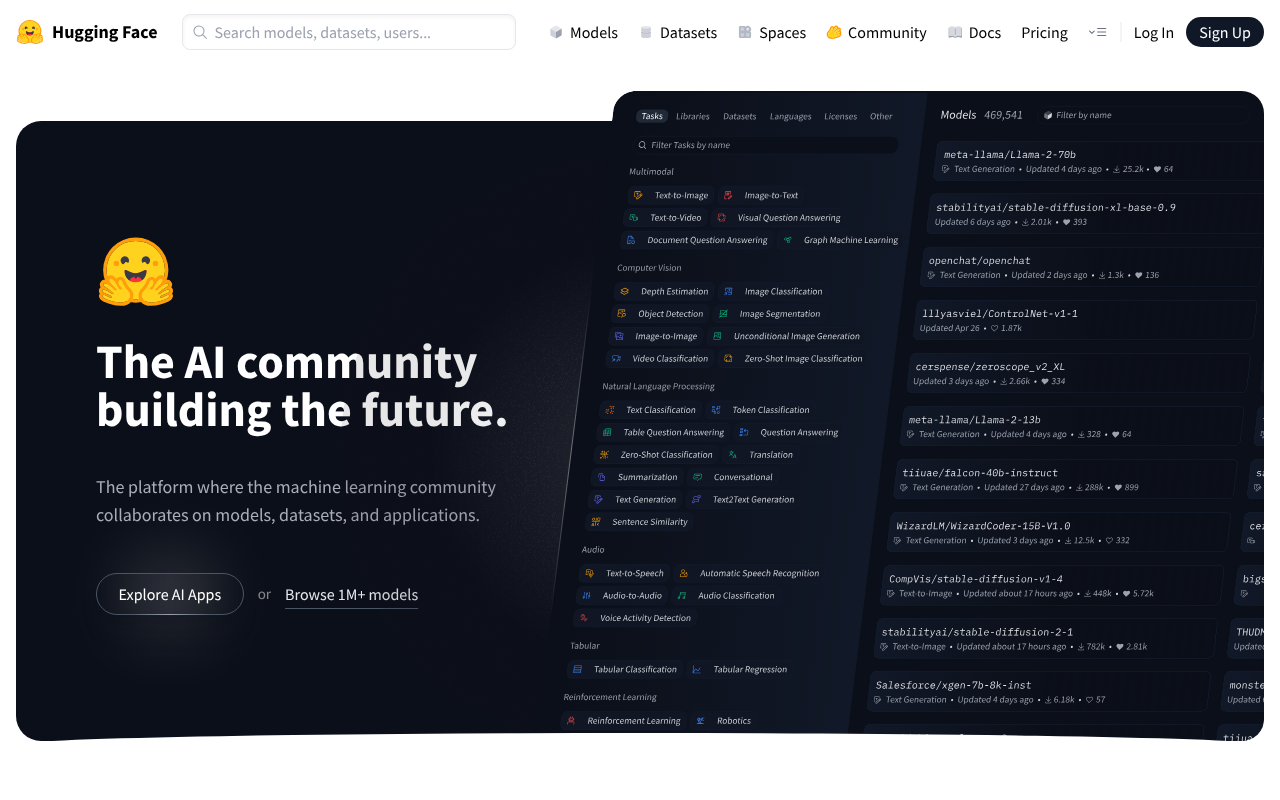Viewport: 1280px width, 800px height.
Task: Open the Docs menu item
Action: pyautogui.click(x=984, y=32)
